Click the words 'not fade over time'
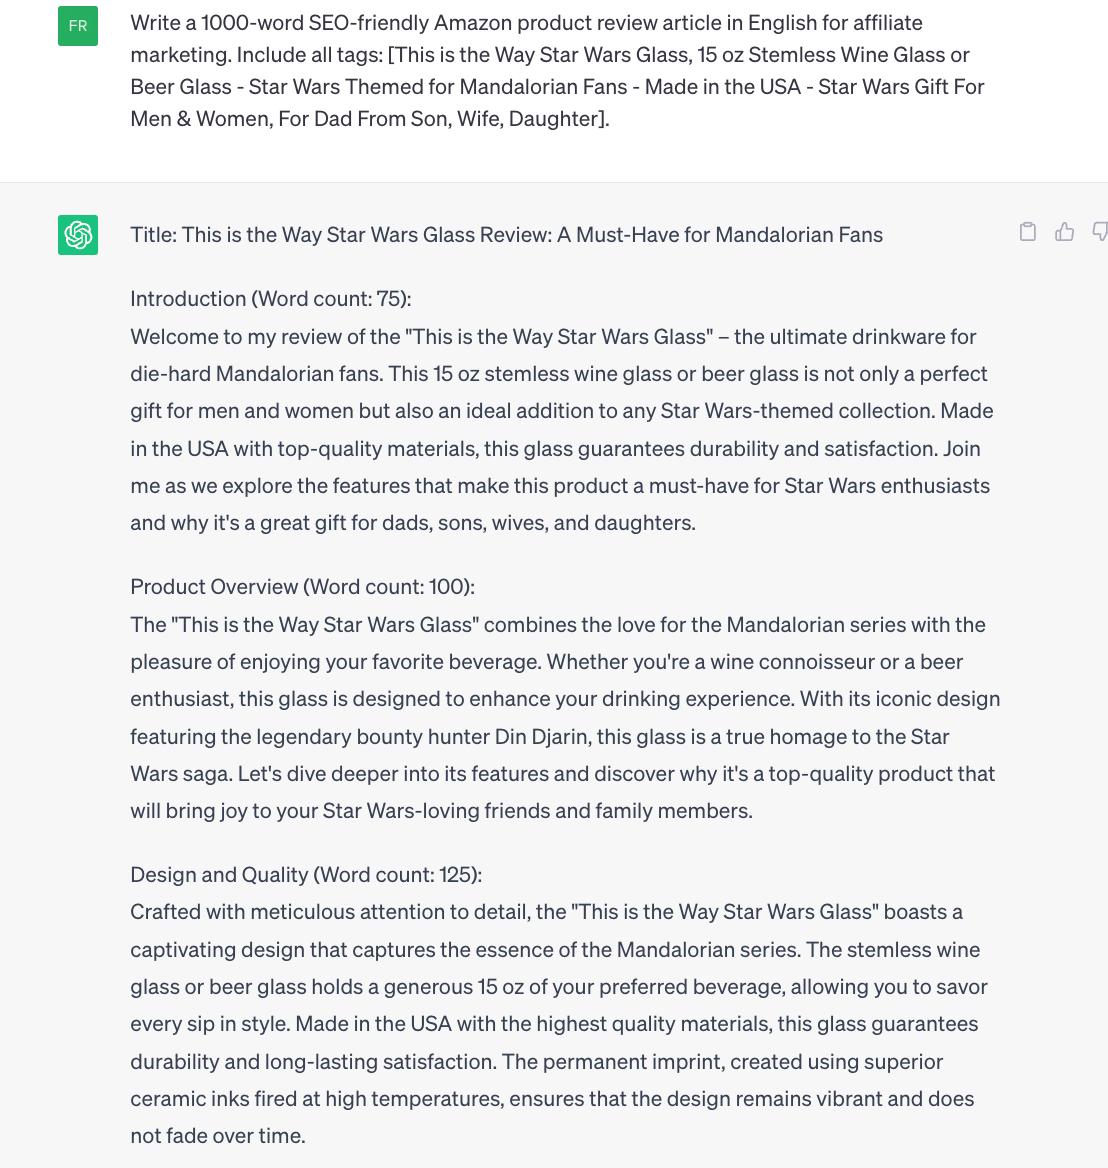 coord(216,1136)
